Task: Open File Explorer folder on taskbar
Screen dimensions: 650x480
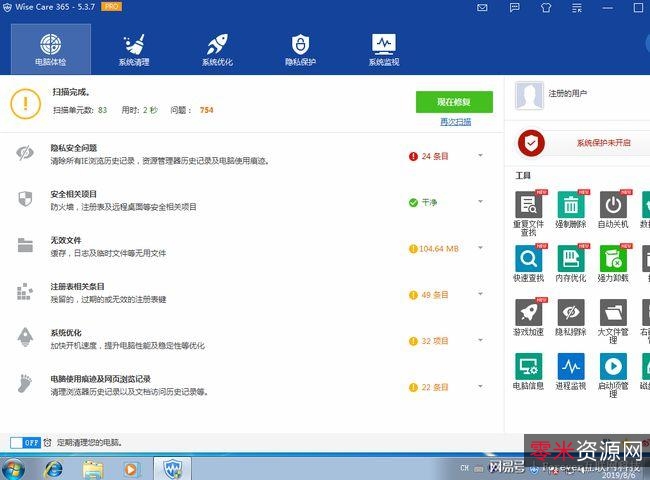Action: point(93,469)
